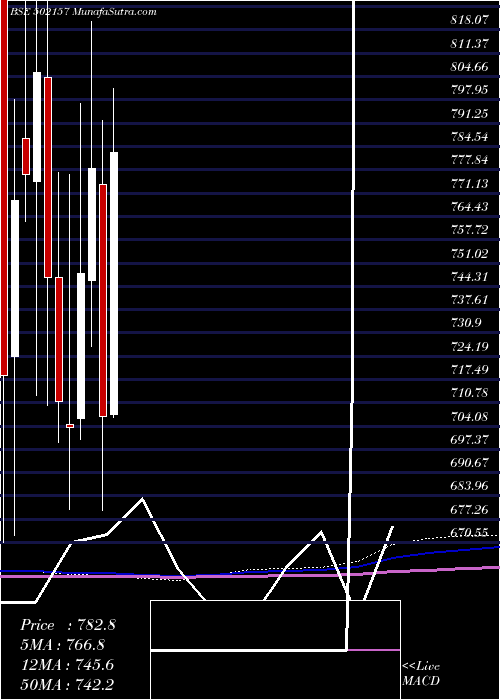Click the 777.84 price axis label
Viewport: 500px width, 700px height.
469,160
